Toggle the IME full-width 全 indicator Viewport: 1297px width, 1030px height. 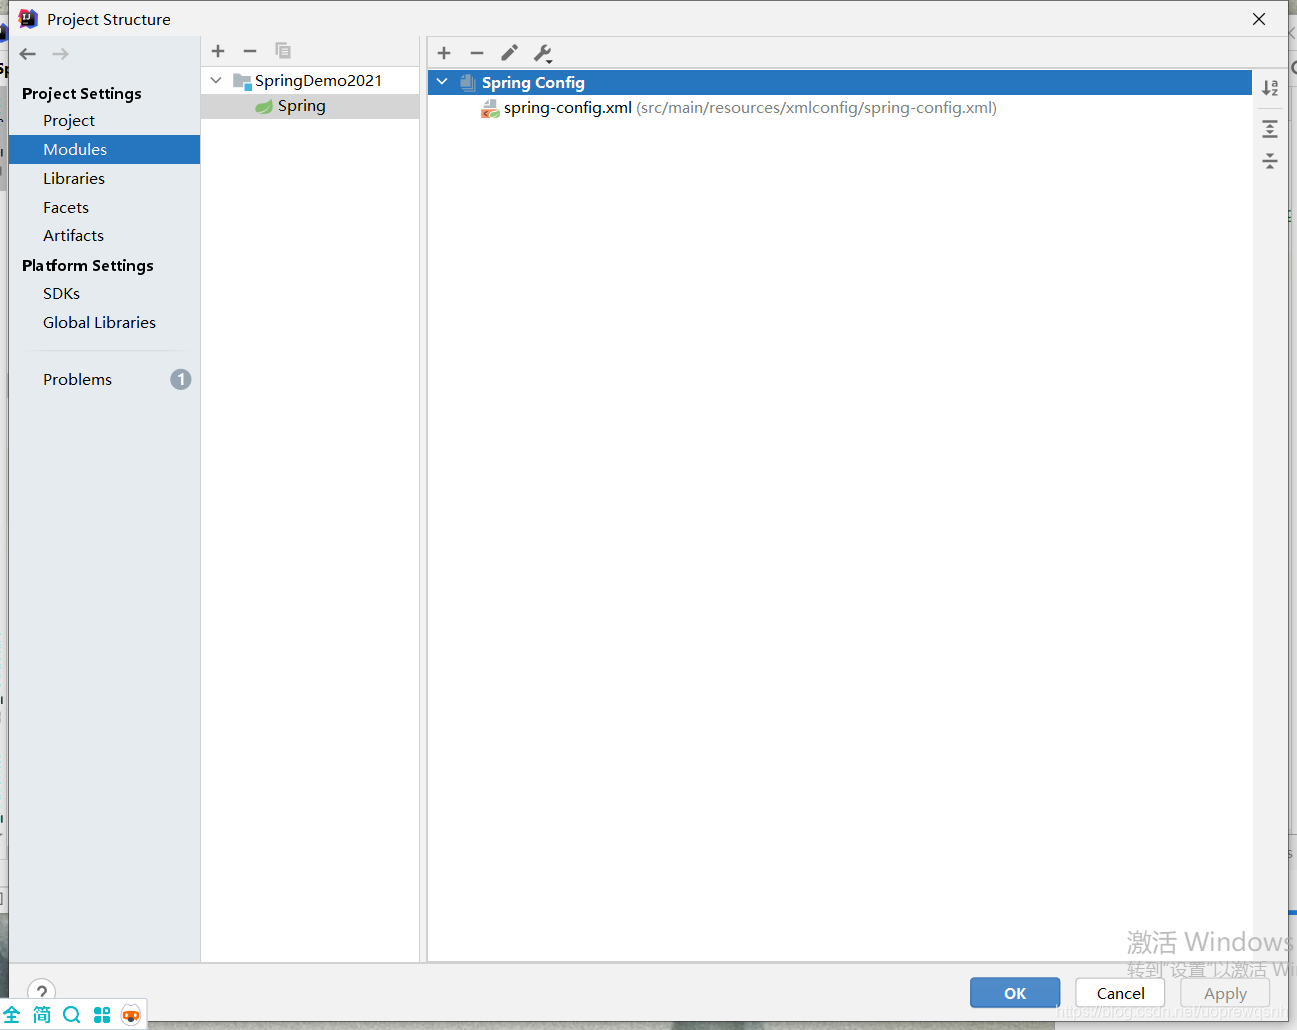click(x=12, y=1015)
